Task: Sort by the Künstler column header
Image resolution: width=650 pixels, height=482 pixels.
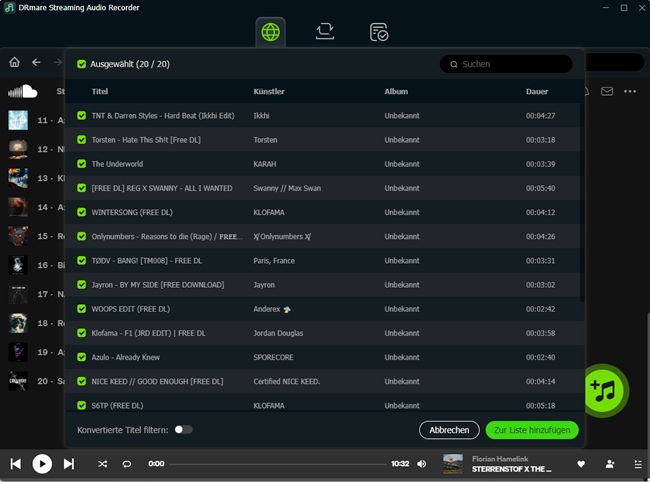Action: tap(269, 92)
